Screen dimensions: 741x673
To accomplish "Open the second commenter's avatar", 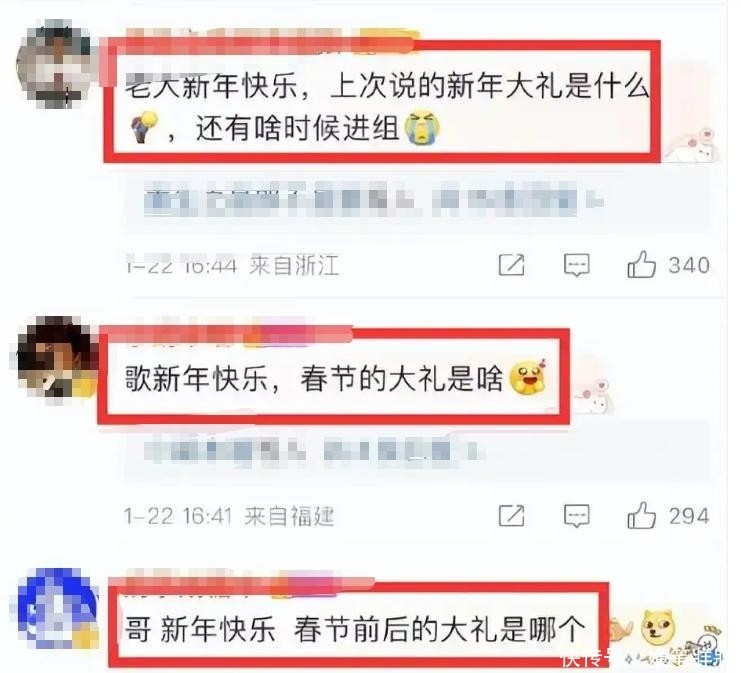I will [x=54, y=361].
